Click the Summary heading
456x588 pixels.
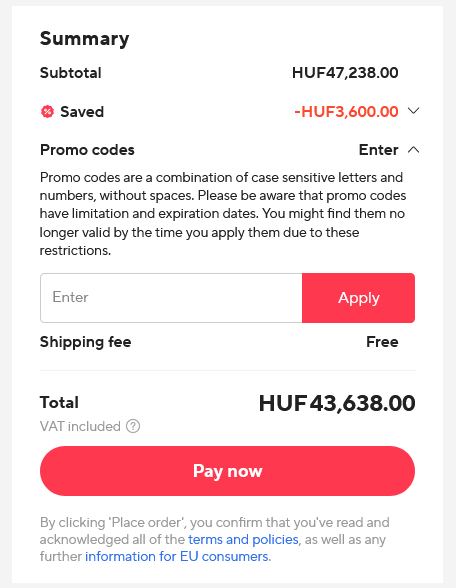coord(84,39)
